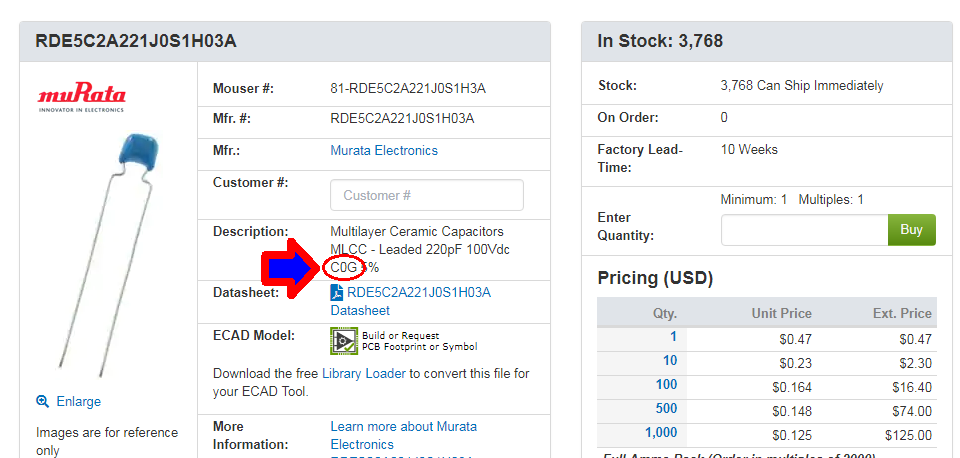Click the RDE5C2A221J0S1H03A page heading

click(136, 42)
